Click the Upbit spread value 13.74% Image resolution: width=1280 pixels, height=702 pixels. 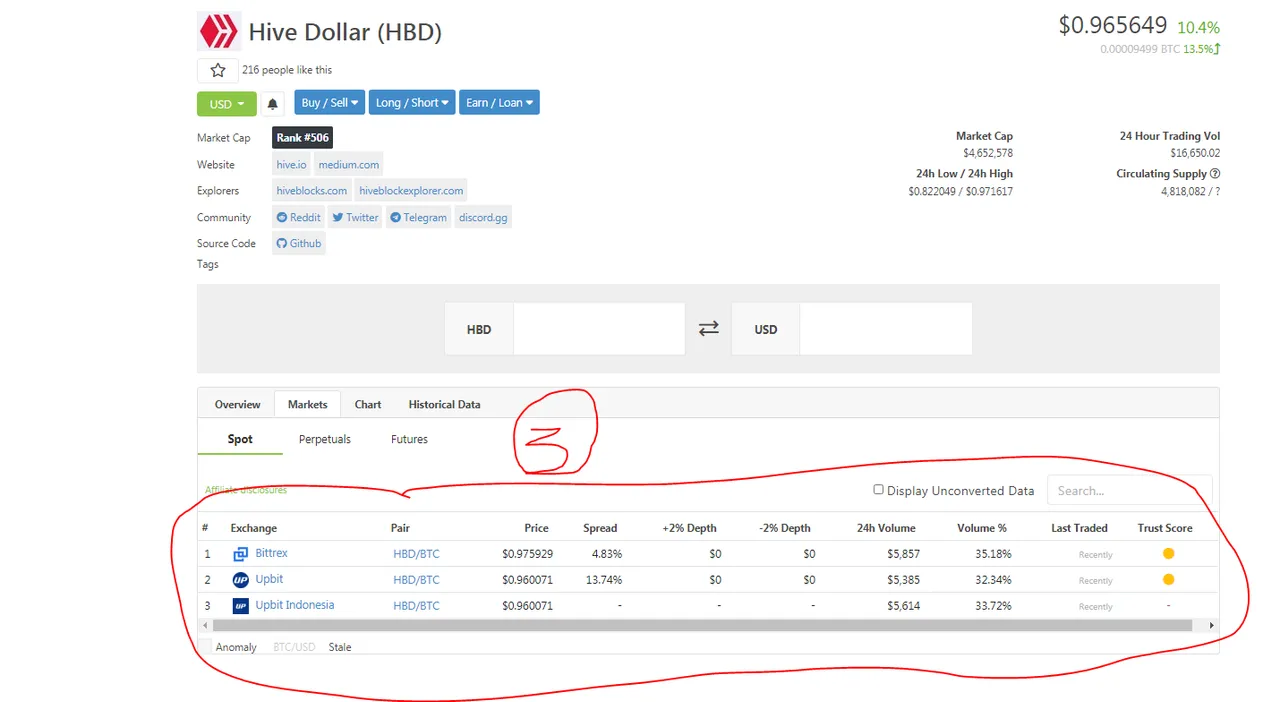coord(604,580)
